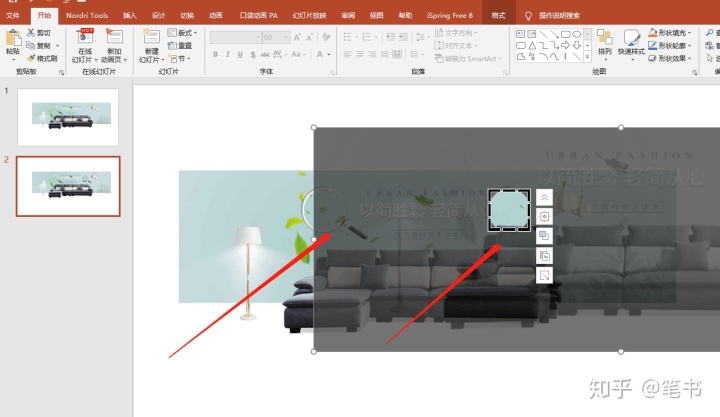The width and height of the screenshot is (720, 417).
Task: Click the clear formatting eraser icon
Action: [326, 37]
